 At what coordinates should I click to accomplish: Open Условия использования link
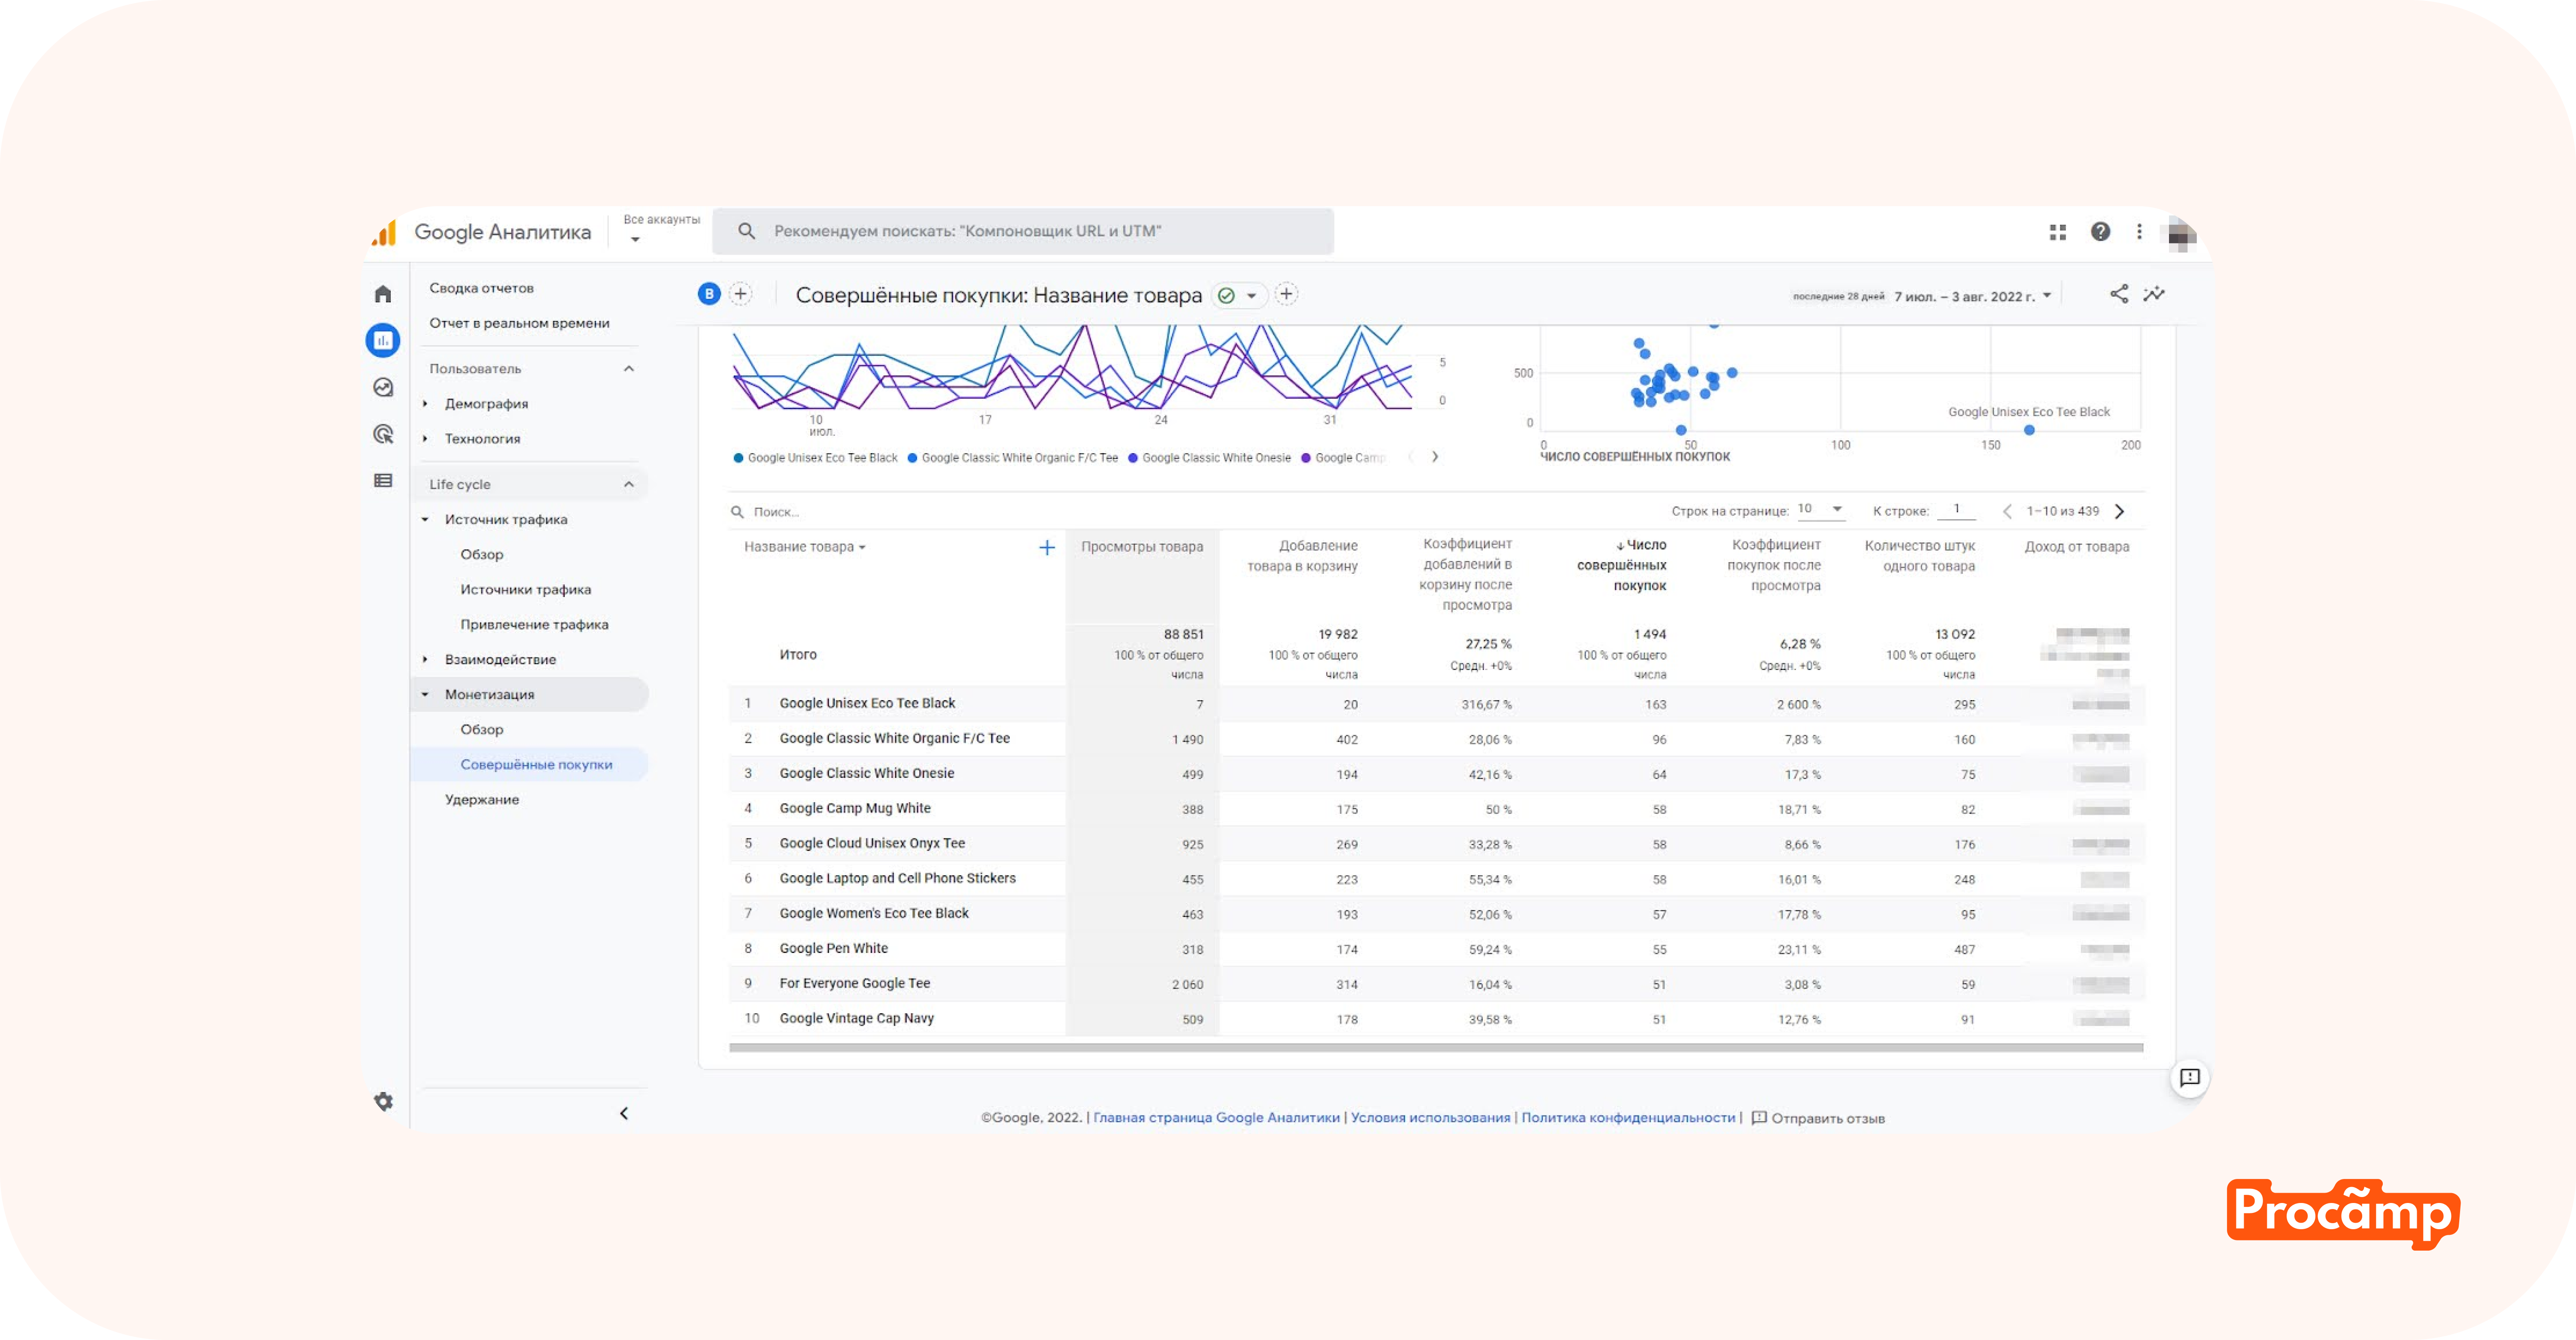(1430, 1117)
